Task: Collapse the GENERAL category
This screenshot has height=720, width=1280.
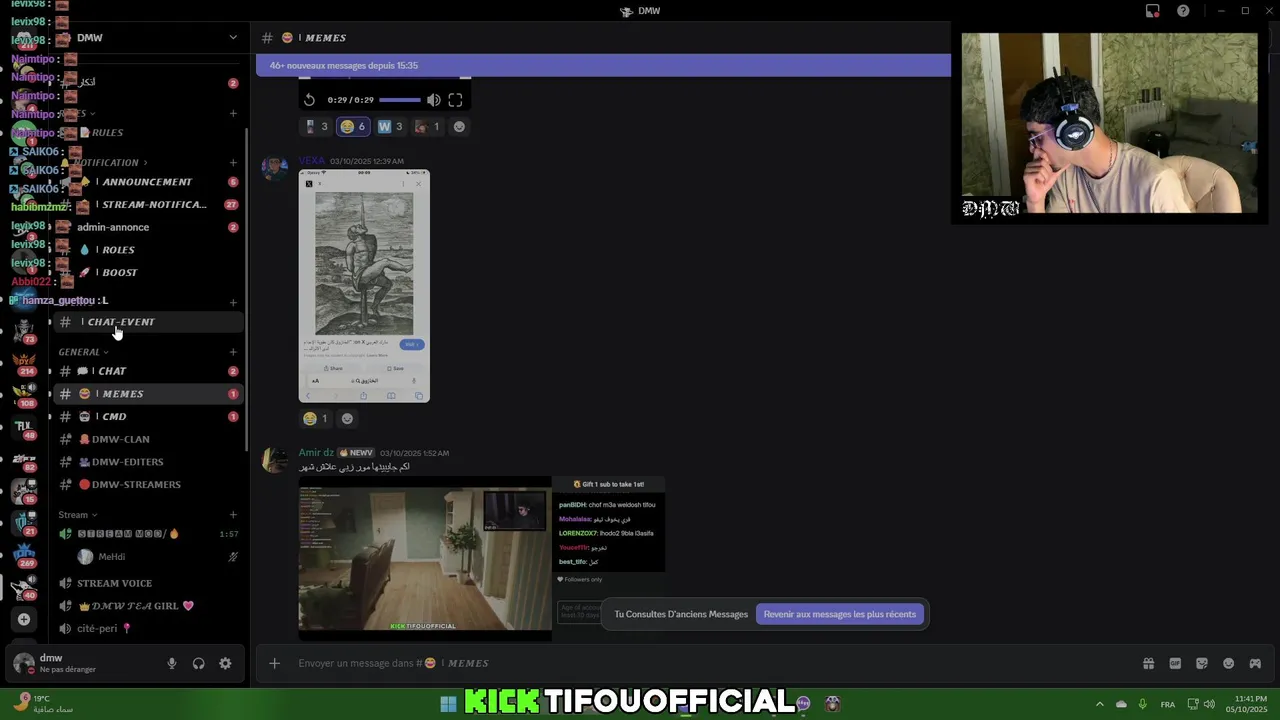Action: (x=83, y=352)
